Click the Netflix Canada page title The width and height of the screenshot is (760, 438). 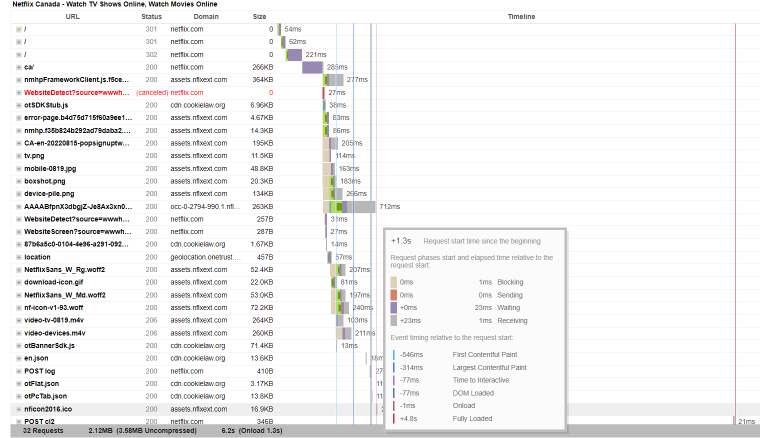115,4
